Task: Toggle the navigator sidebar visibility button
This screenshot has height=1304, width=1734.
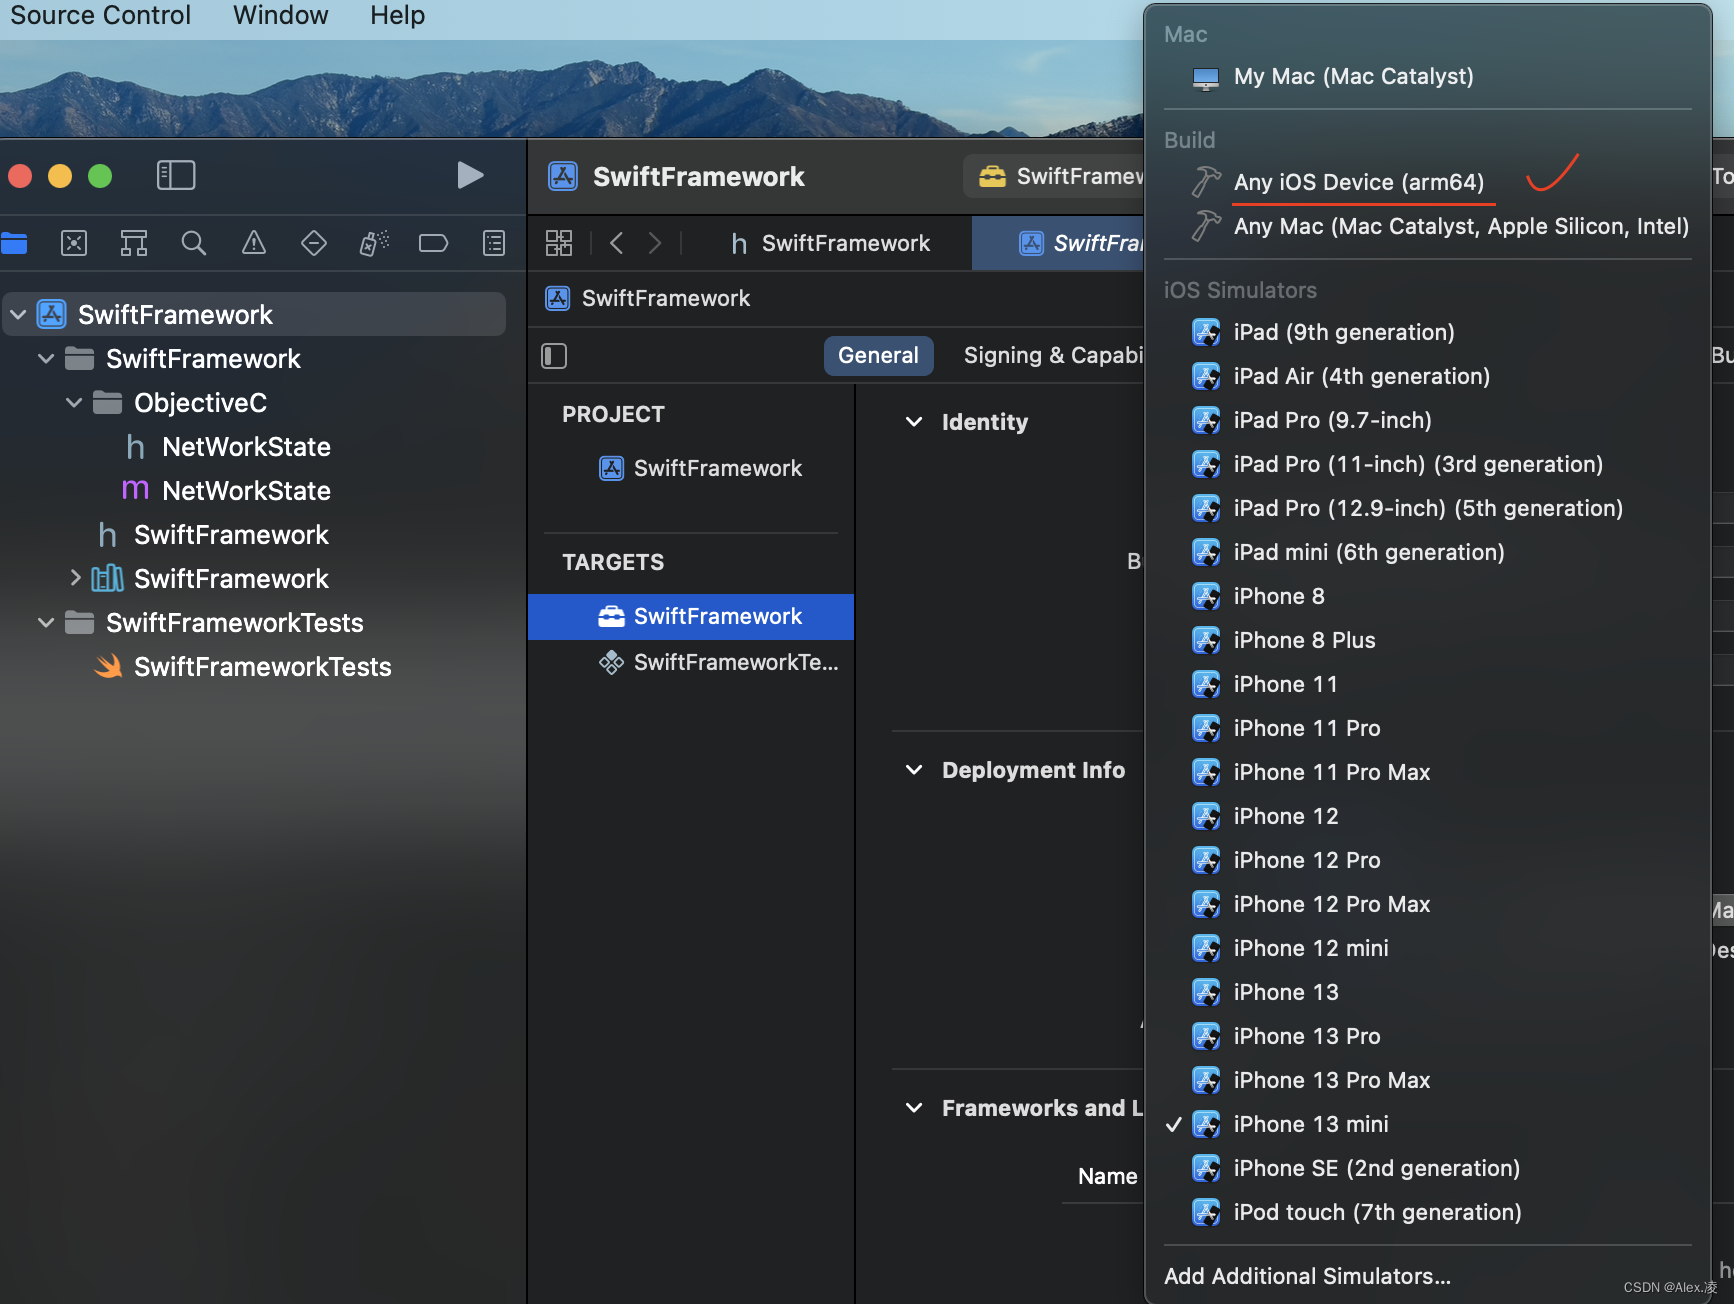Action: click(x=176, y=176)
